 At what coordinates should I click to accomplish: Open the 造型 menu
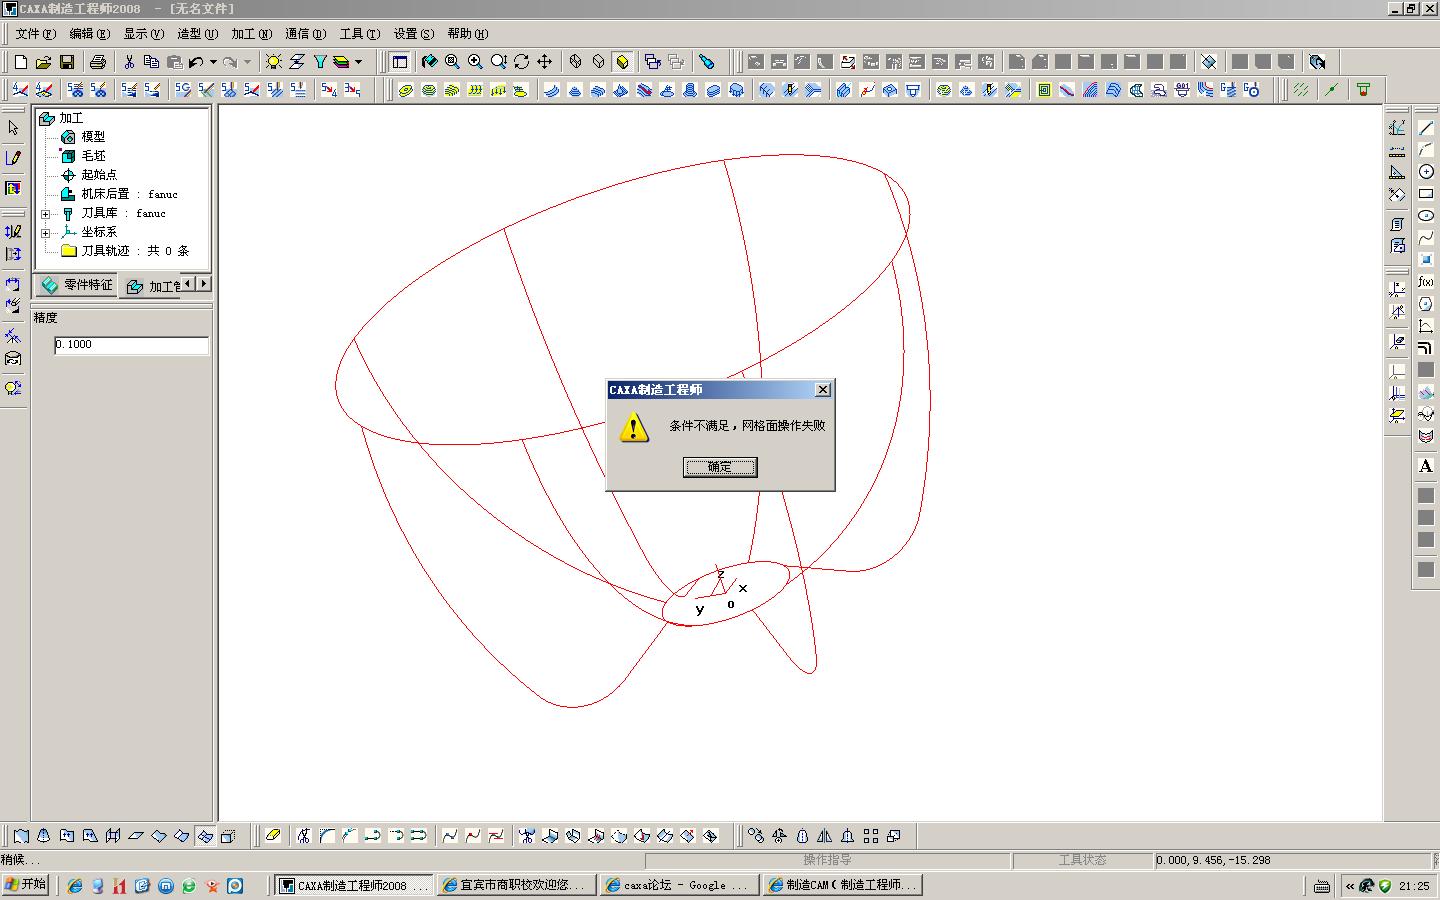tap(197, 34)
